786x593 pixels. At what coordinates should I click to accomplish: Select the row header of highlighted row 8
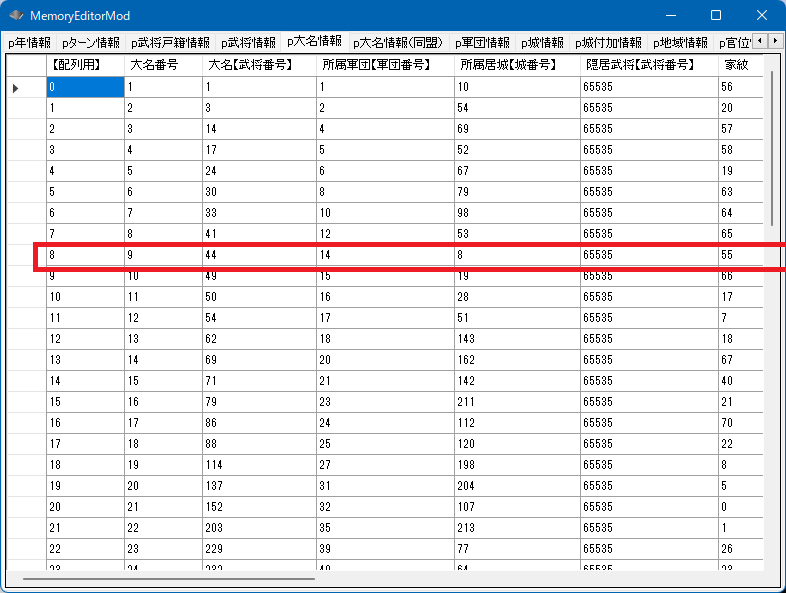click(26, 256)
